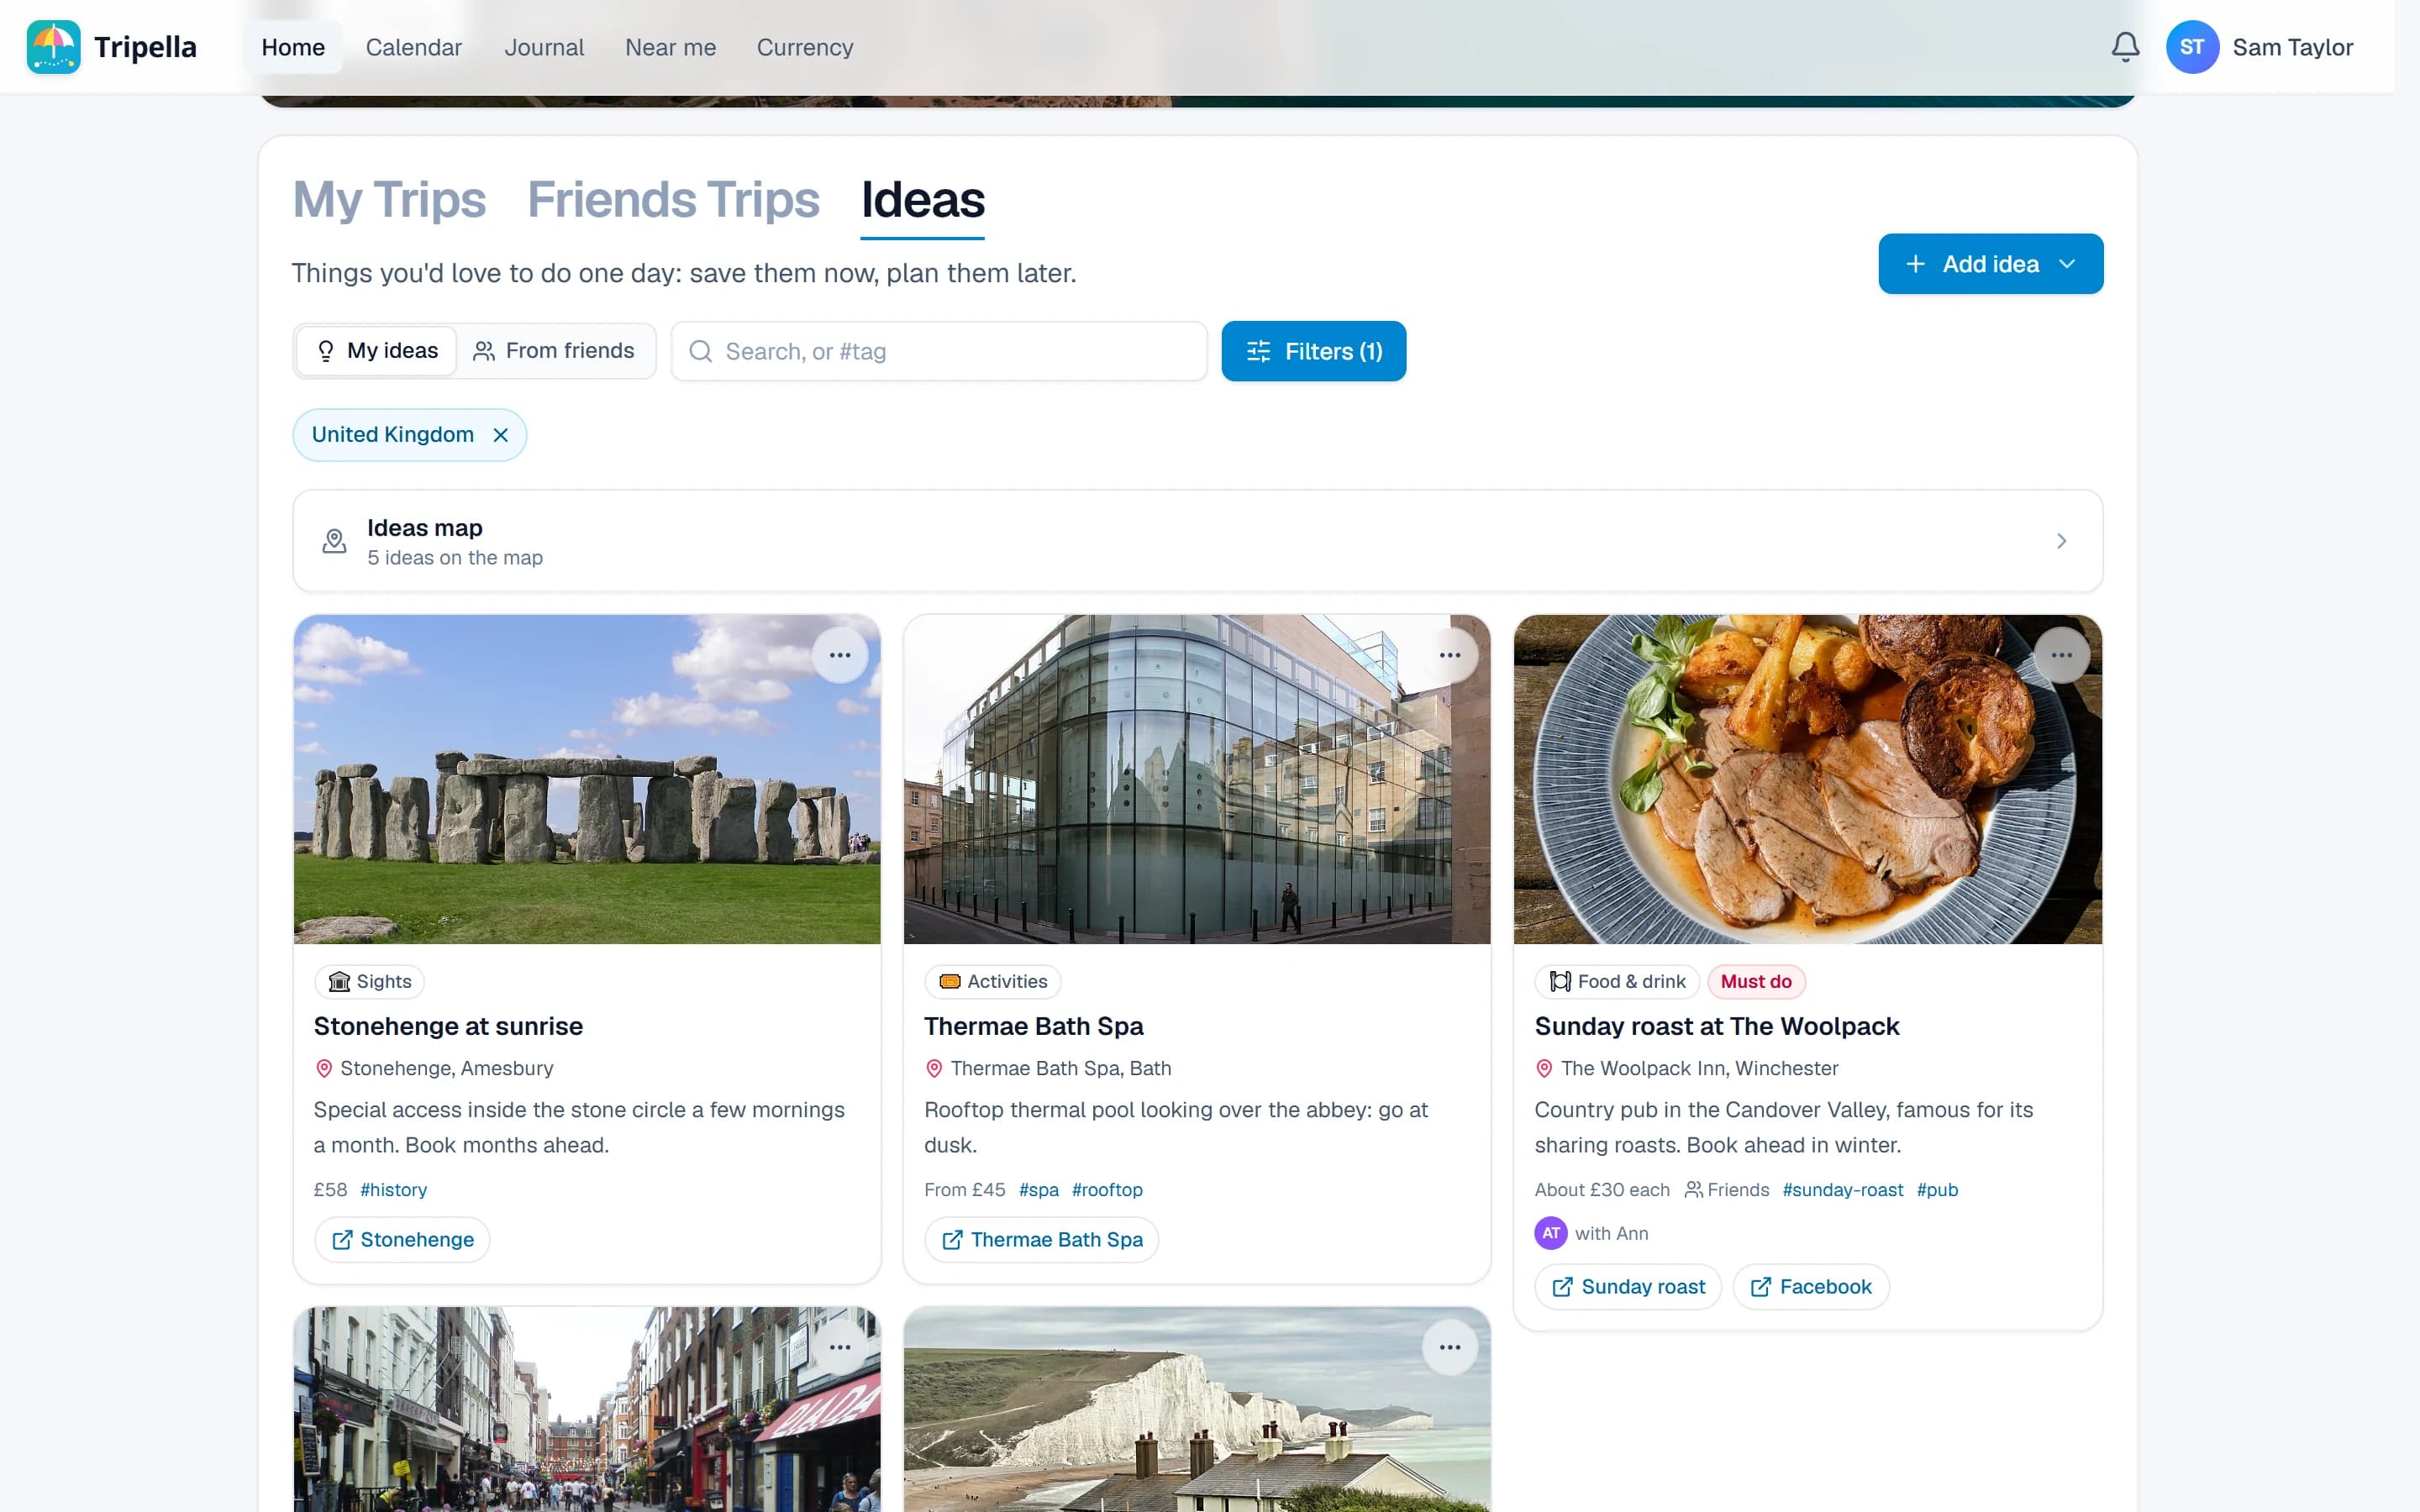Screen dimensions: 2420x1512
Task: Switch to From friends view
Action: 554,351
